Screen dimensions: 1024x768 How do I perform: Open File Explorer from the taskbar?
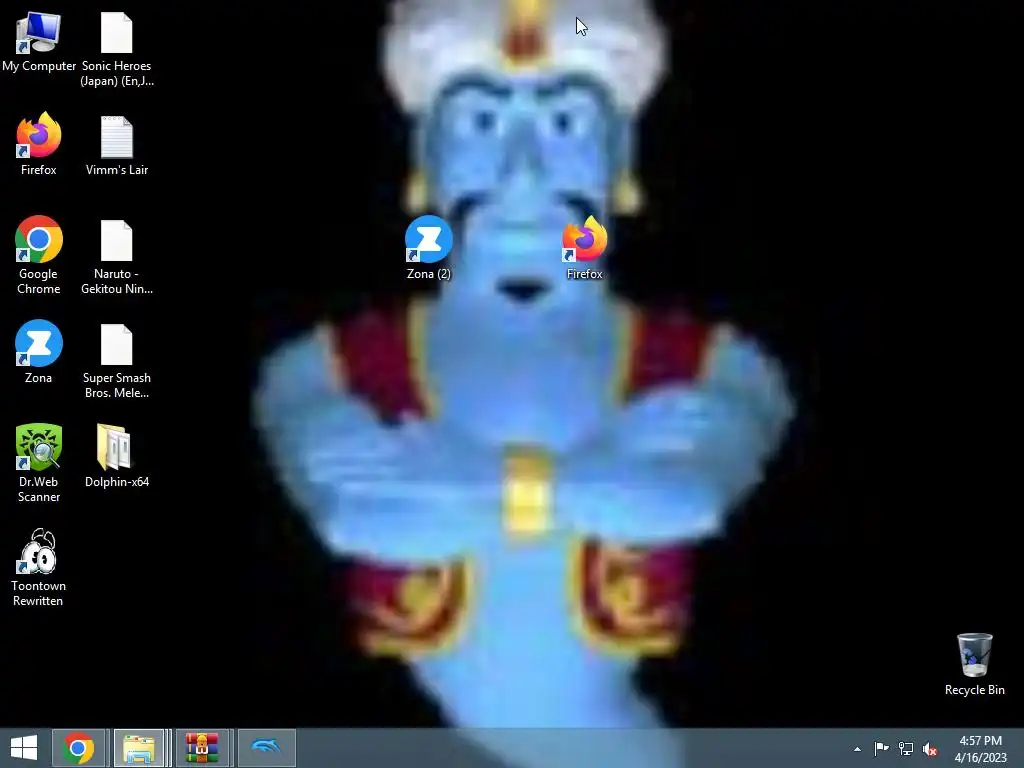click(x=139, y=748)
